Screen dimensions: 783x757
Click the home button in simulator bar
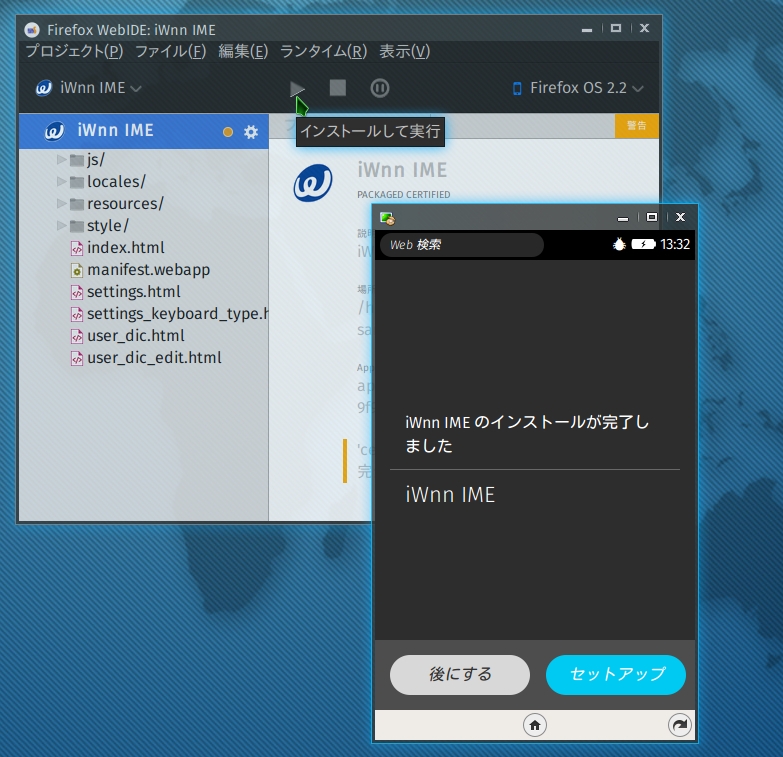point(535,725)
